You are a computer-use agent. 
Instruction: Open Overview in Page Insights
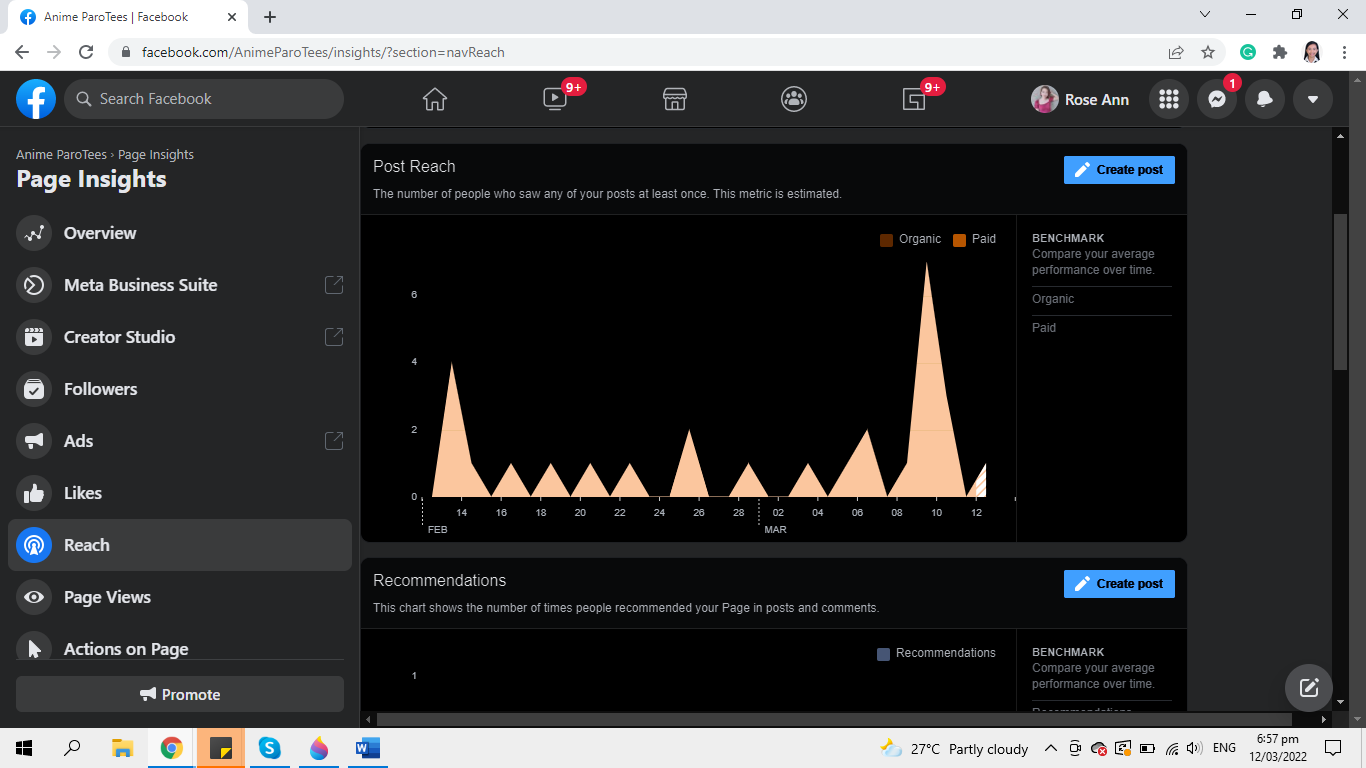coord(180,233)
